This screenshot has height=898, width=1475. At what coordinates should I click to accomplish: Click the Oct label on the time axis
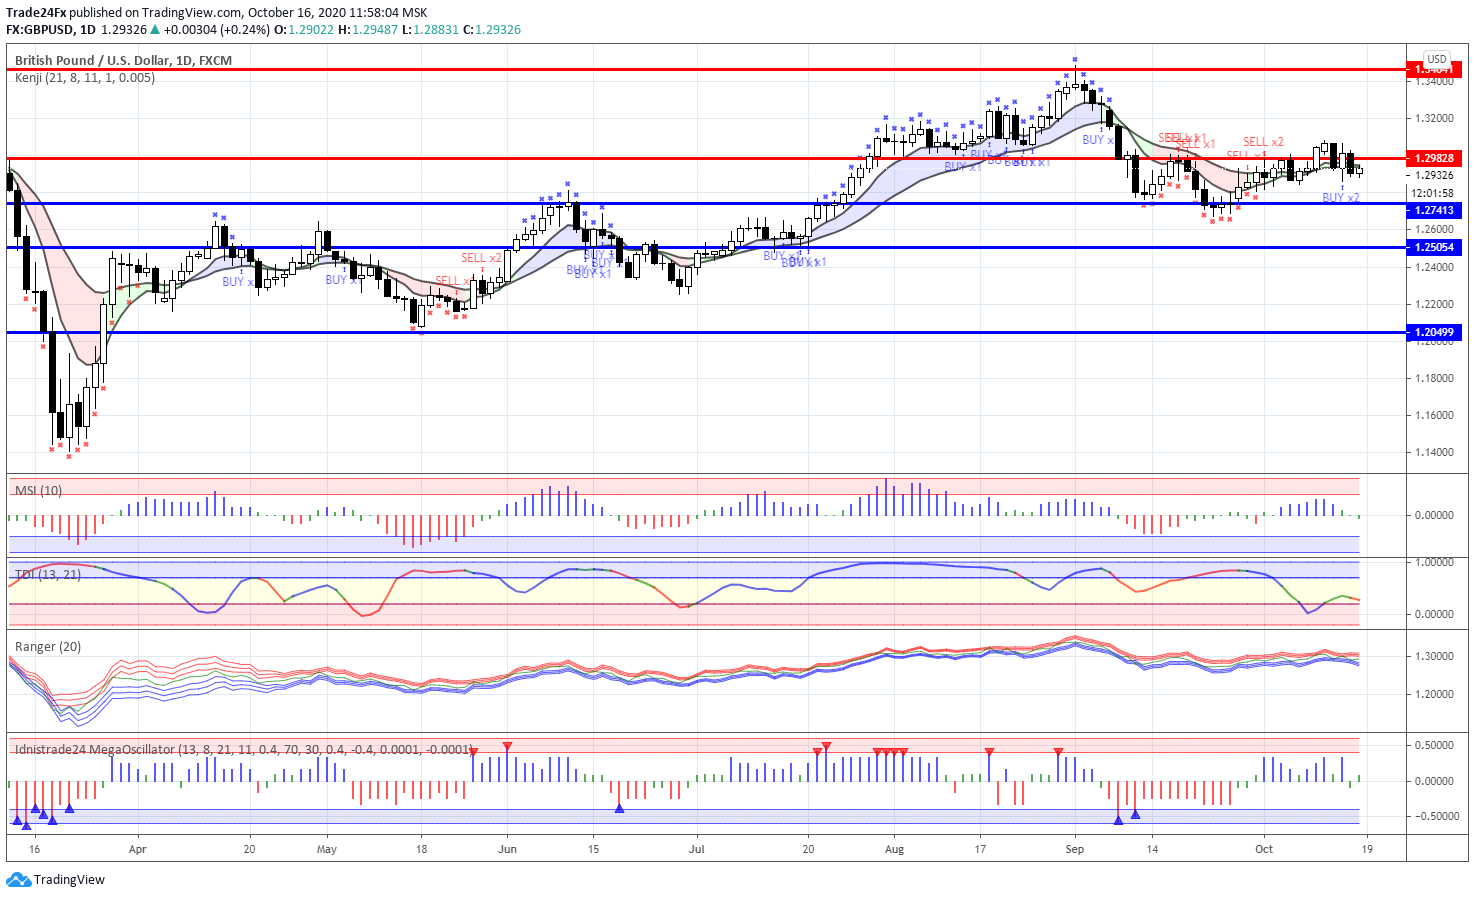(1264, 849)
